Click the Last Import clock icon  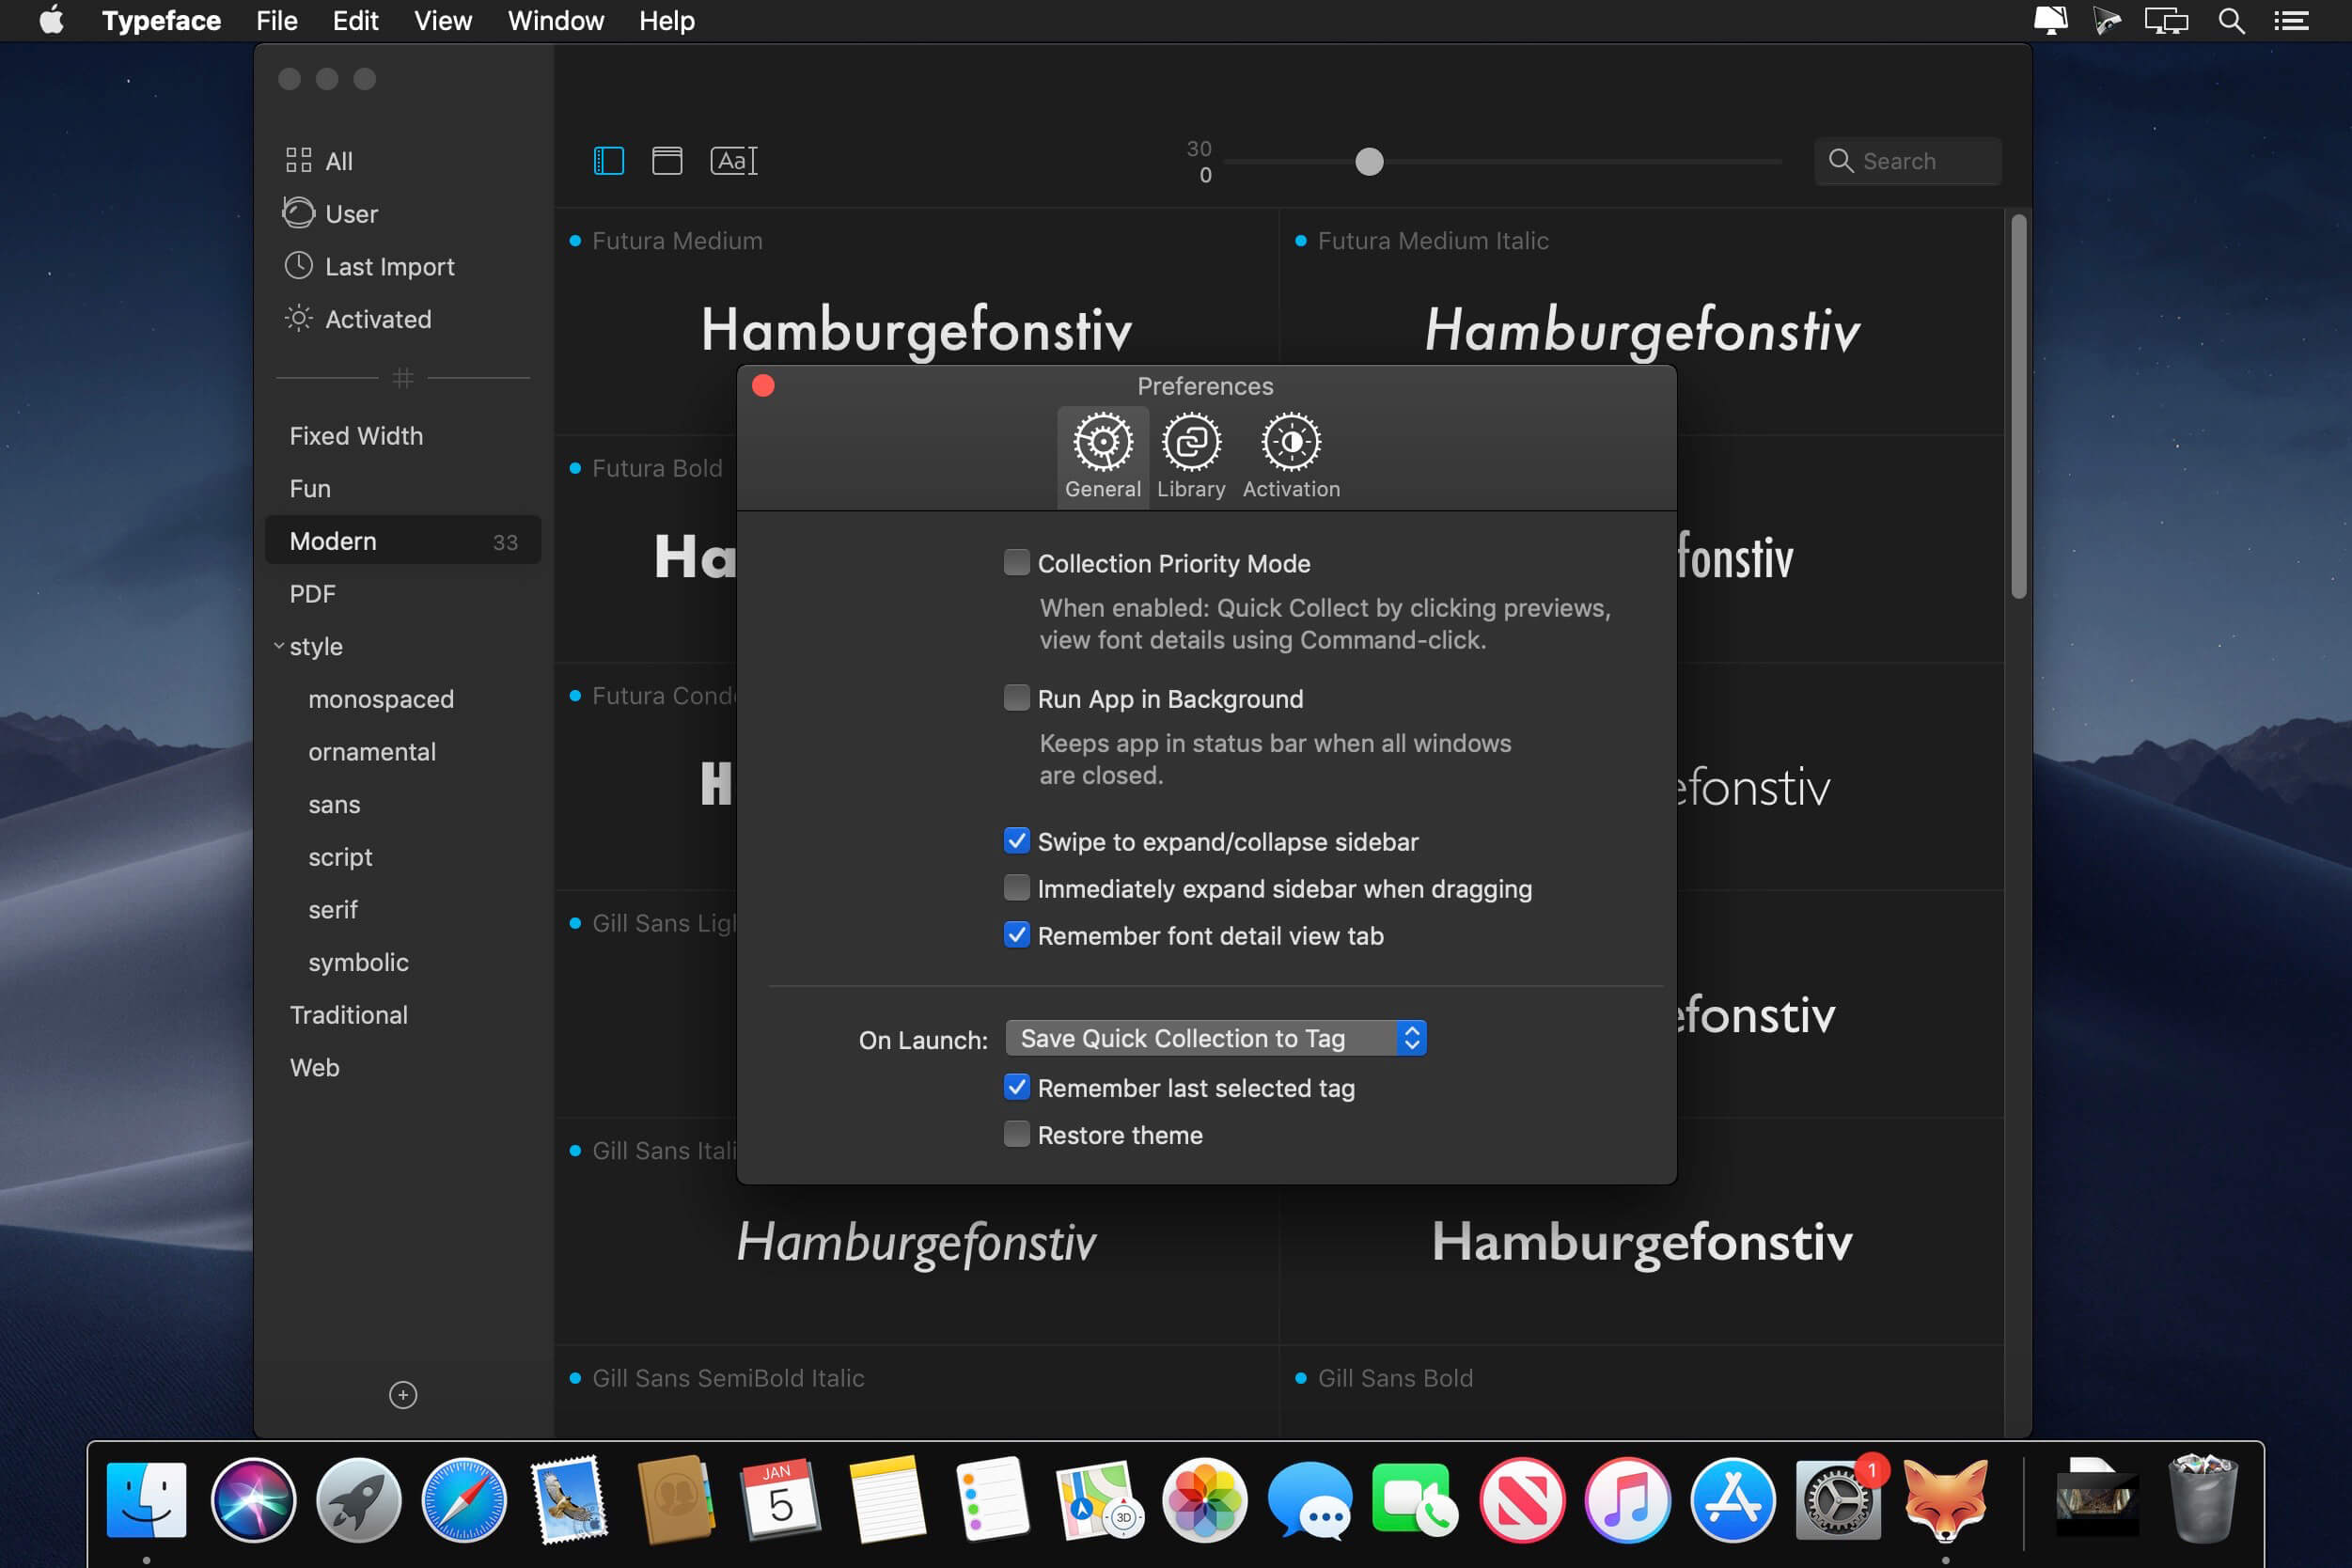click(x=298, y=266)
